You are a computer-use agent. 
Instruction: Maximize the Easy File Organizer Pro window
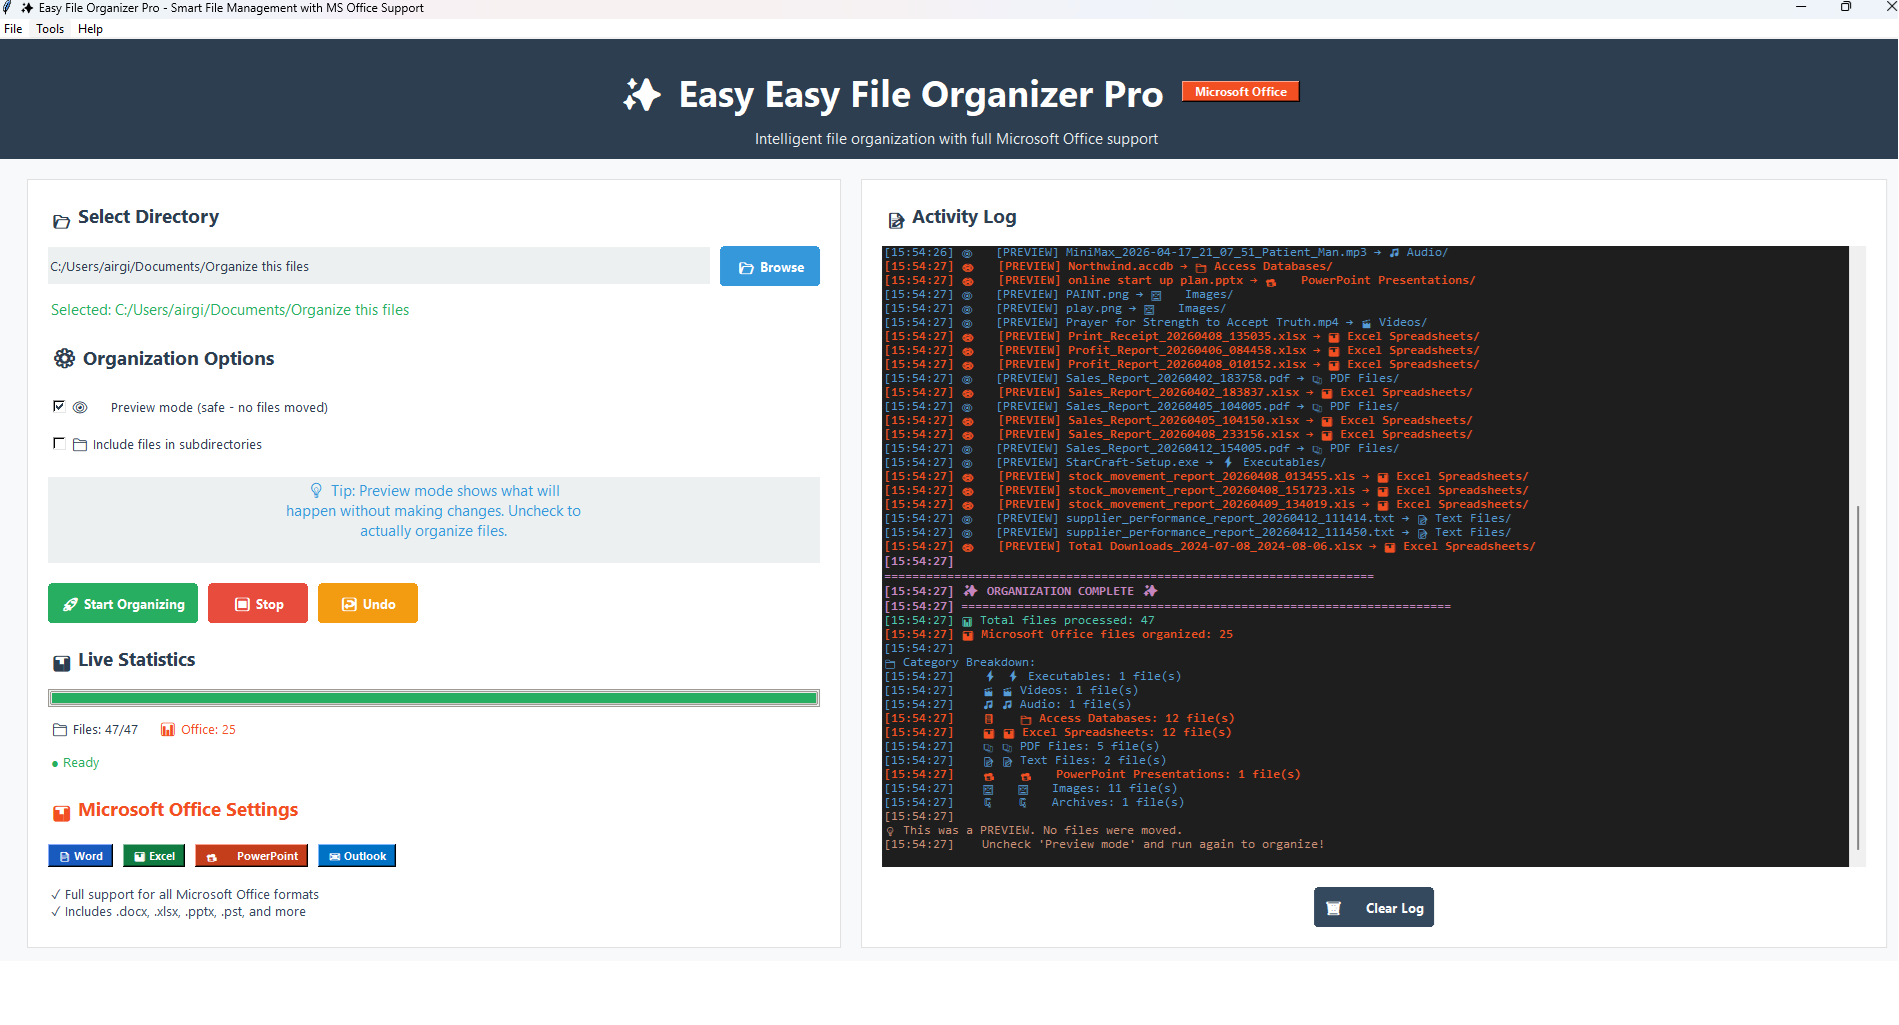(1846, 7)
